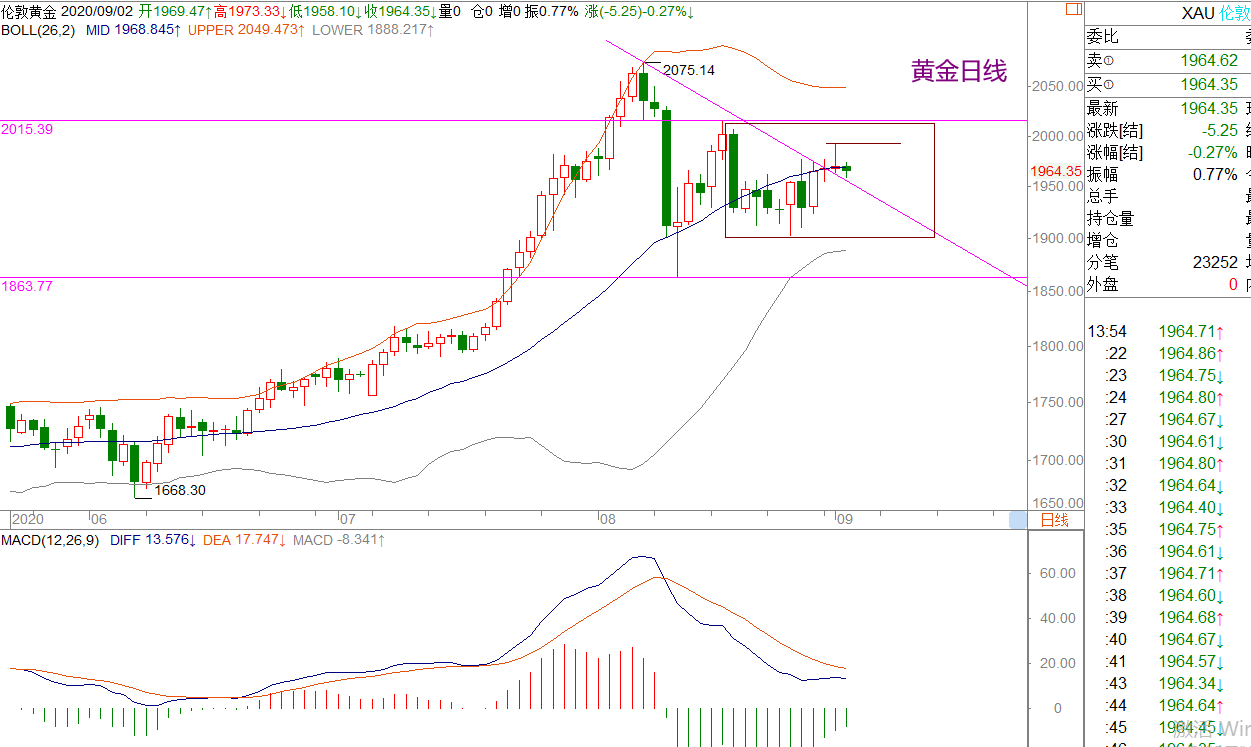The image size is (1251, 747).
Task: Click the 2075.14 peak price label
Action: click(x=689, y=70)
